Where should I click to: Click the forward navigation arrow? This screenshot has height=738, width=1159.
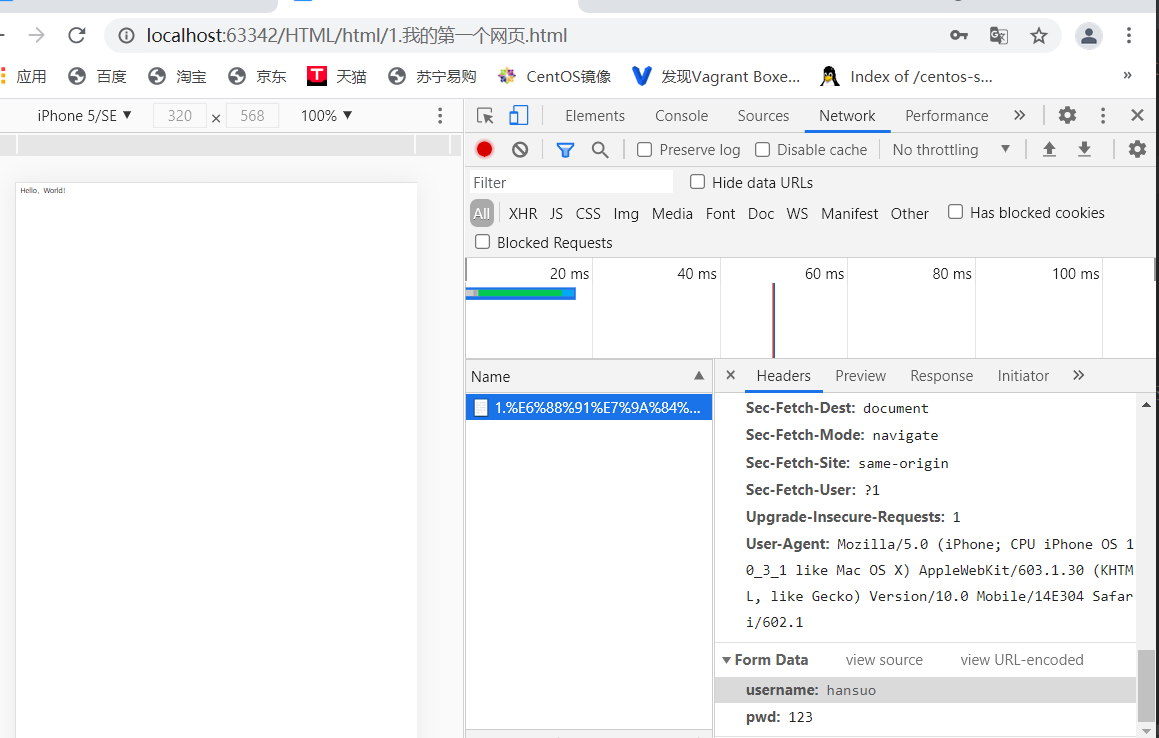click(36, 35)
